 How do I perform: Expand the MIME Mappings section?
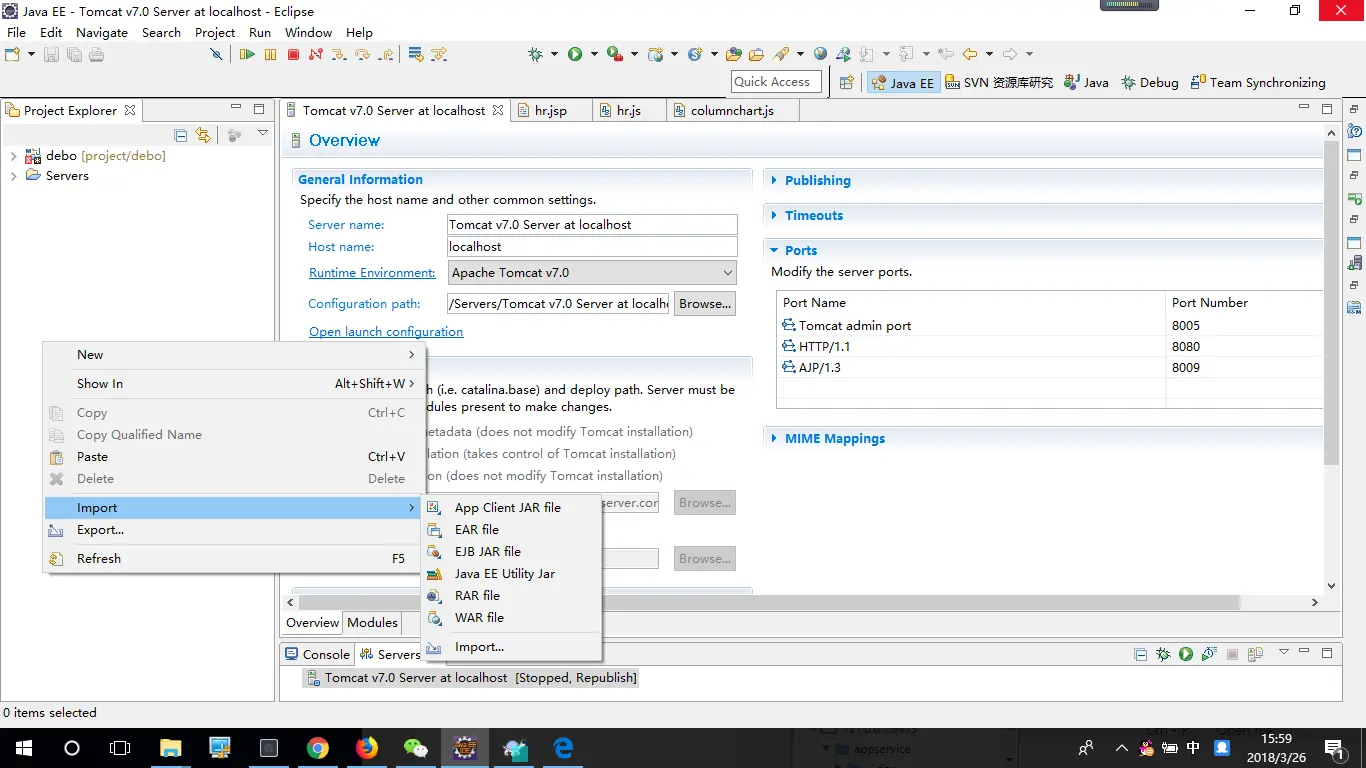point(774,439)
